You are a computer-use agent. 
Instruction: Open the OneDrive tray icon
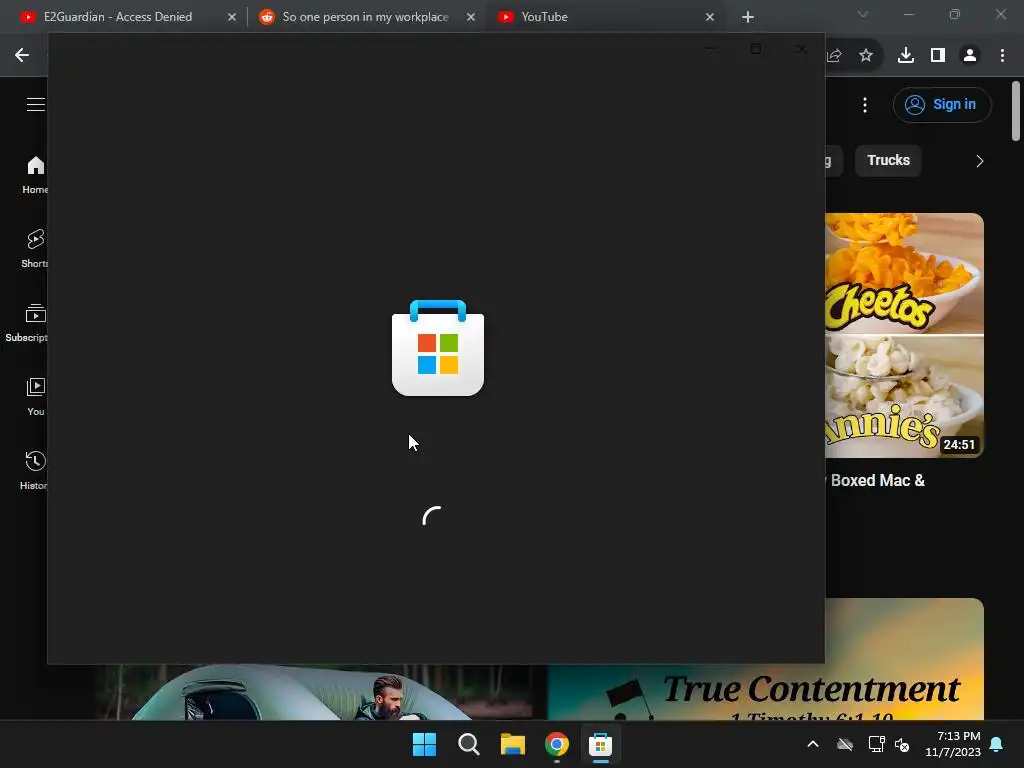(x=845, y=744)
